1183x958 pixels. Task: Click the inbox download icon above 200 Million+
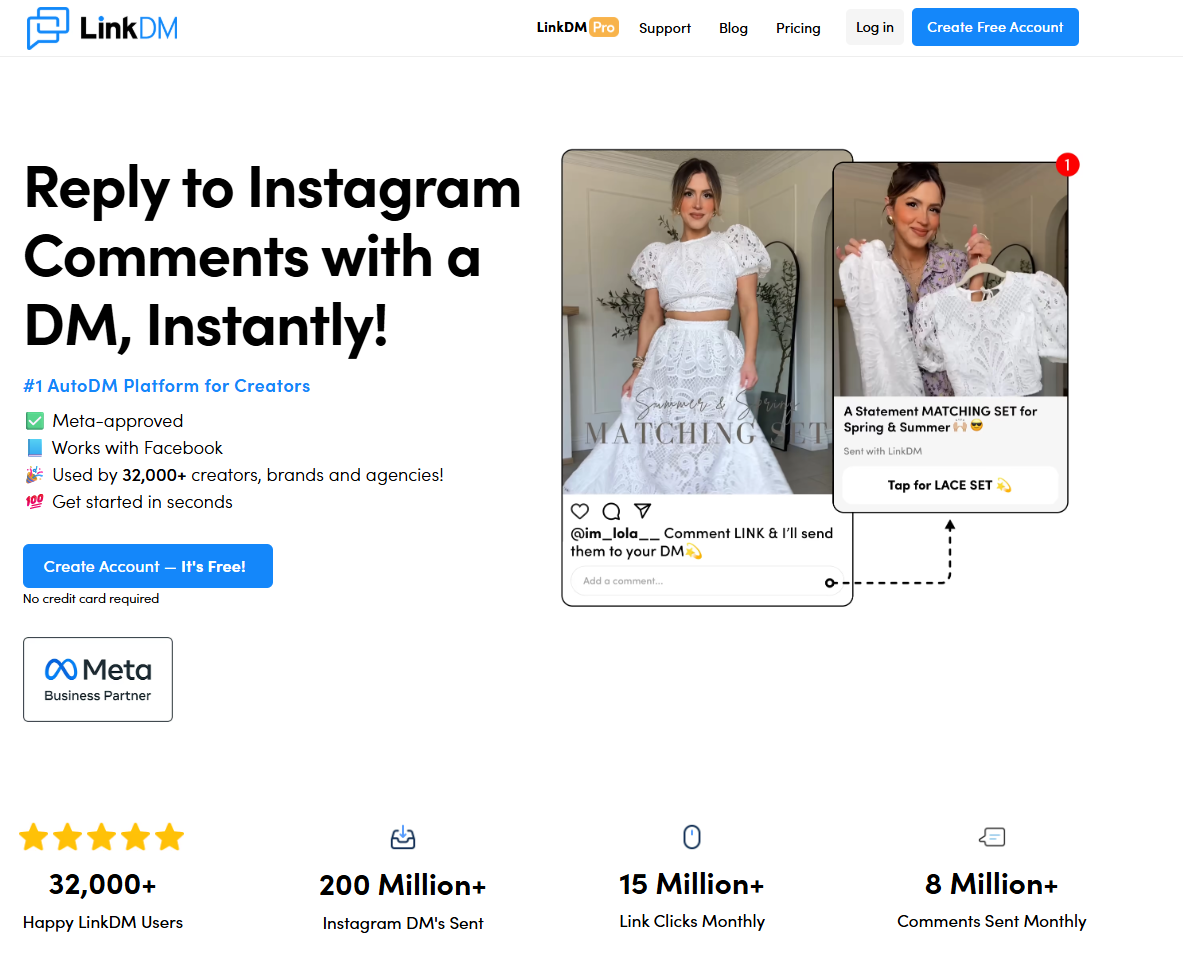403,837
